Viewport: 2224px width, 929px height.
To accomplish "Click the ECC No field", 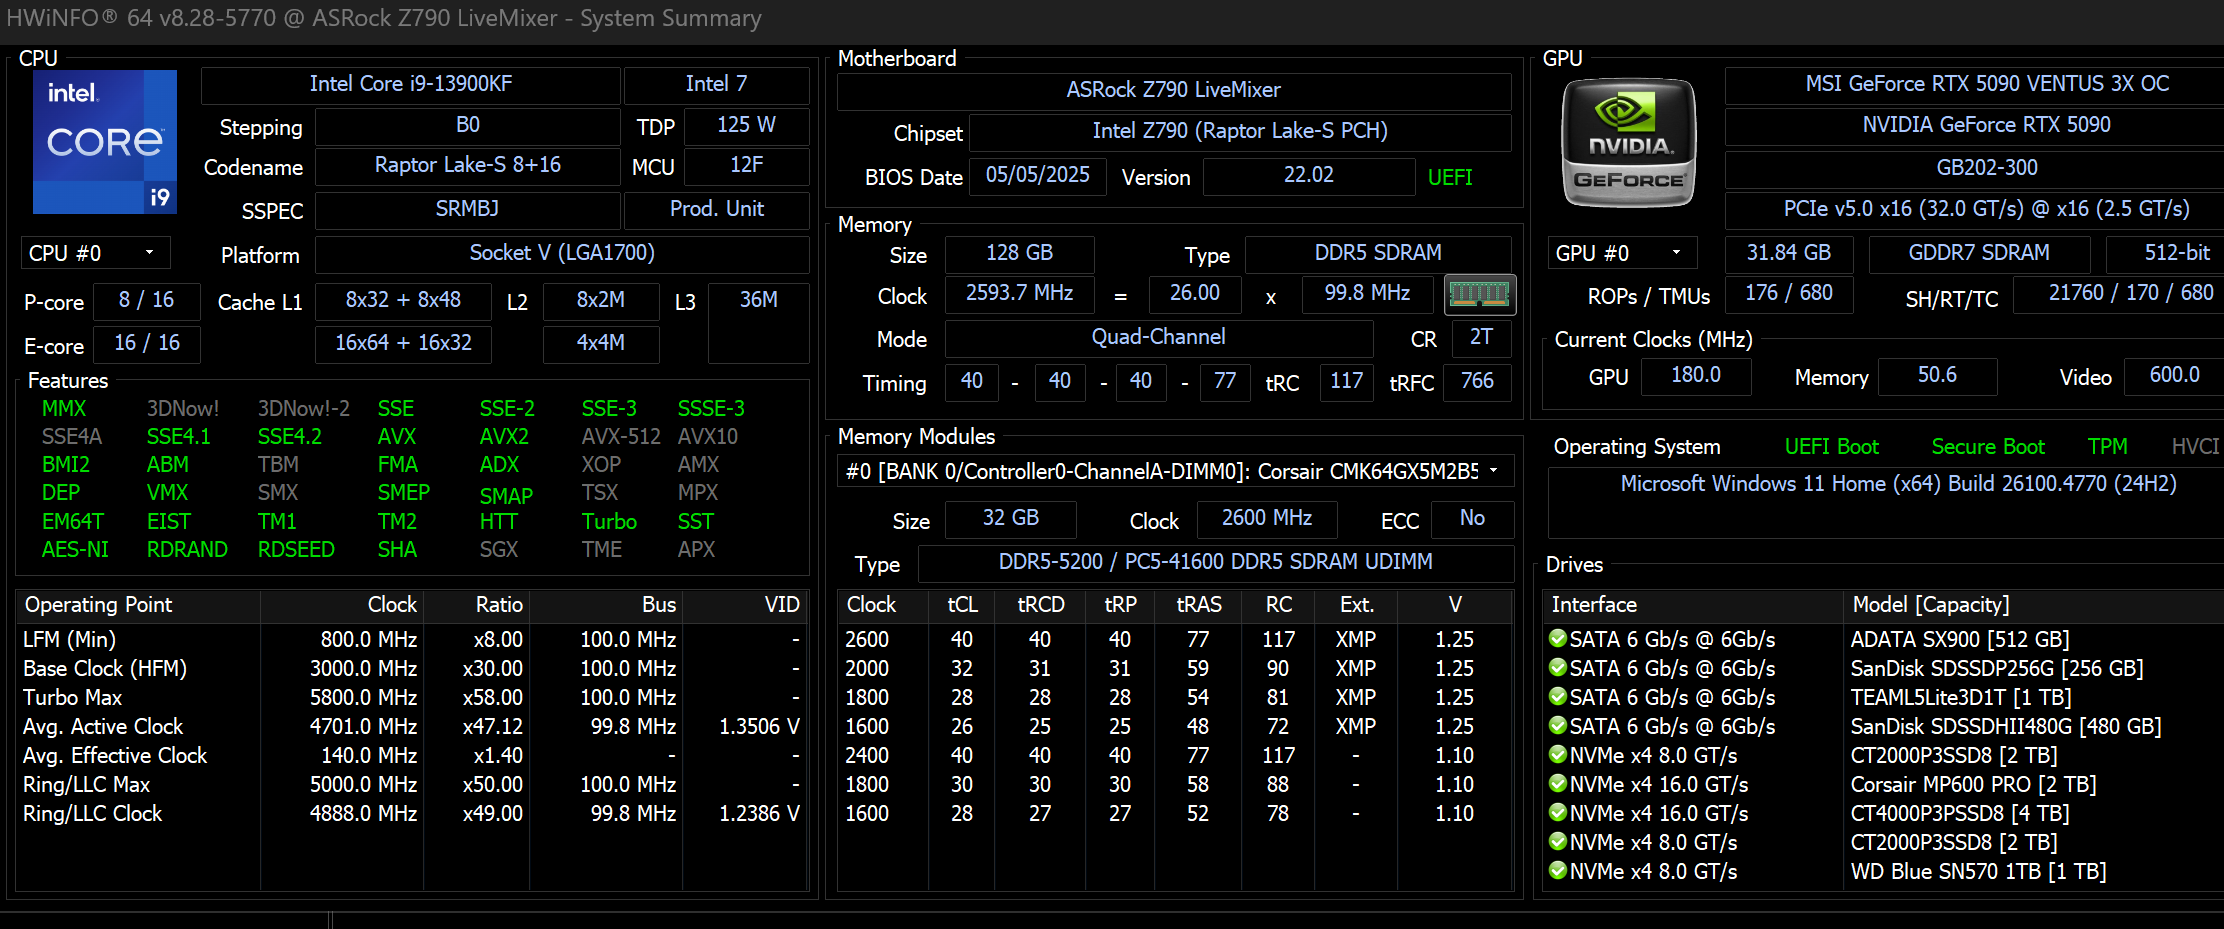I will (x=1472, y=519).
